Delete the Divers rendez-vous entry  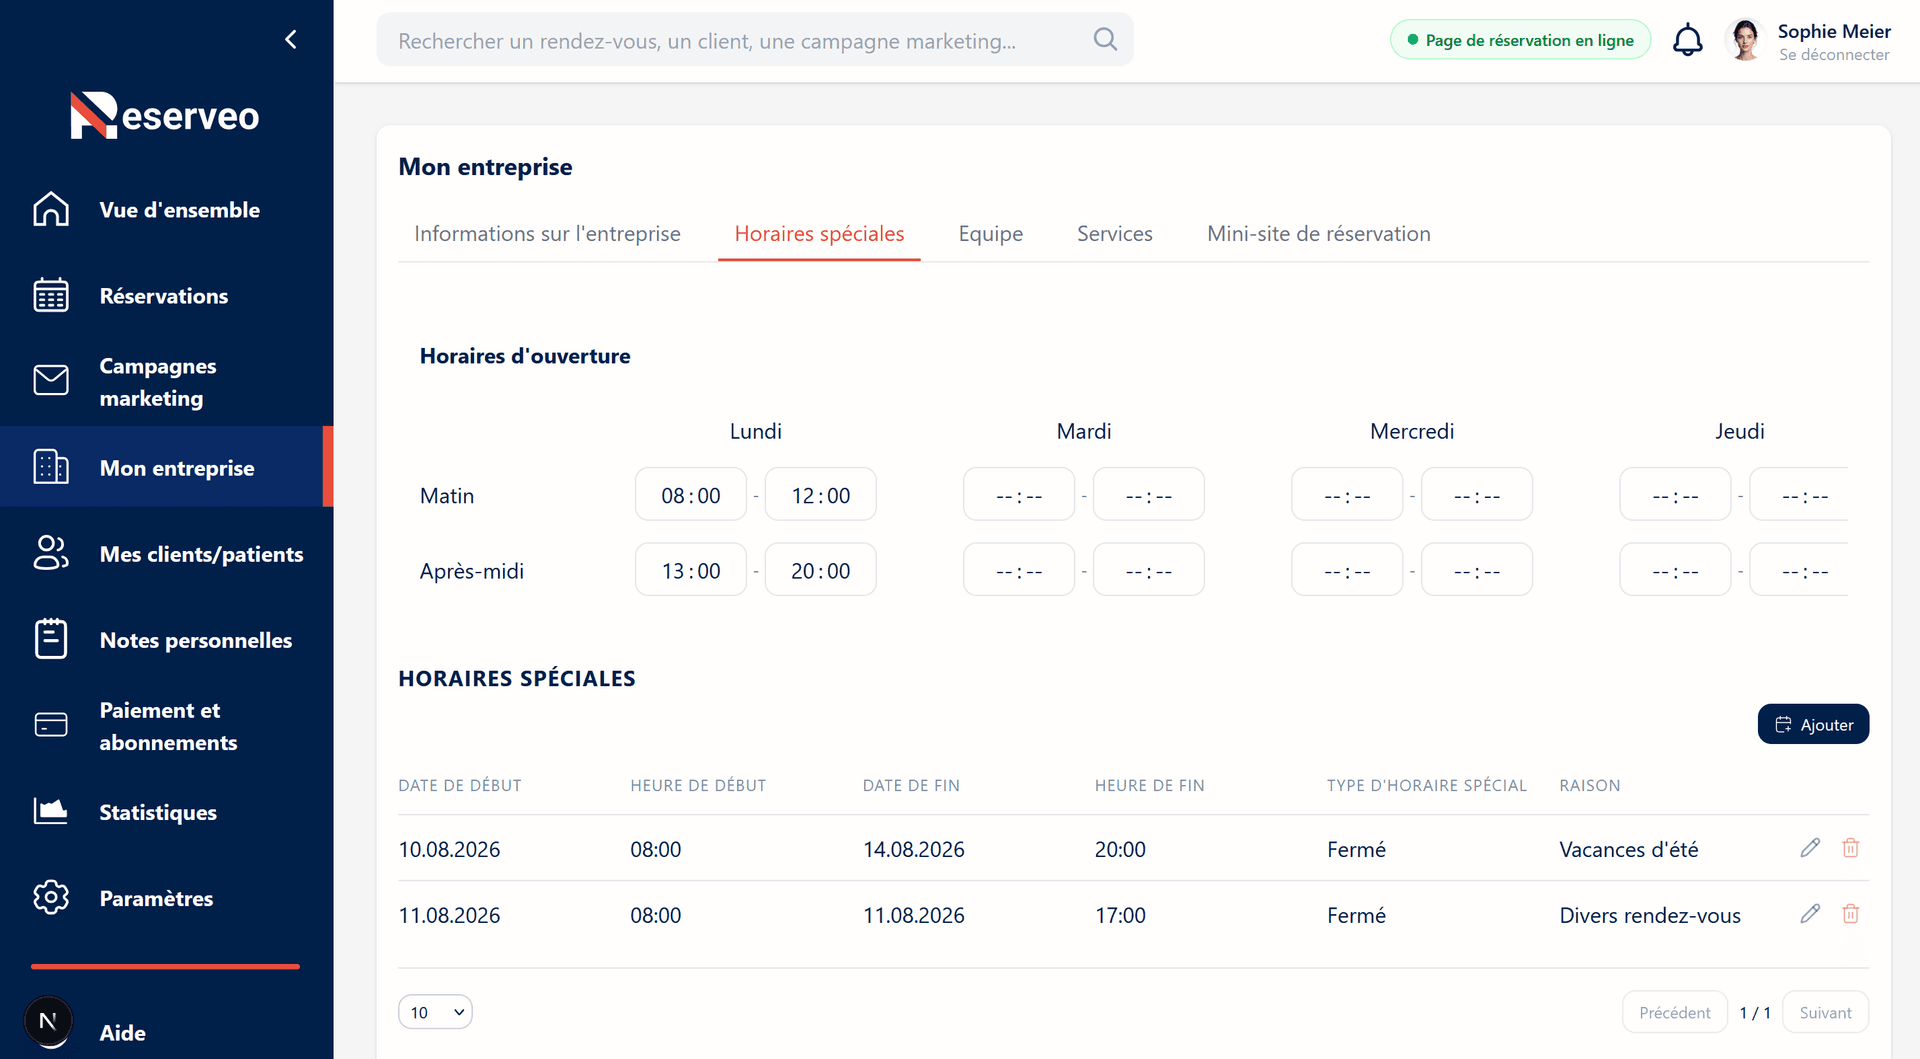pos(1851,914)
